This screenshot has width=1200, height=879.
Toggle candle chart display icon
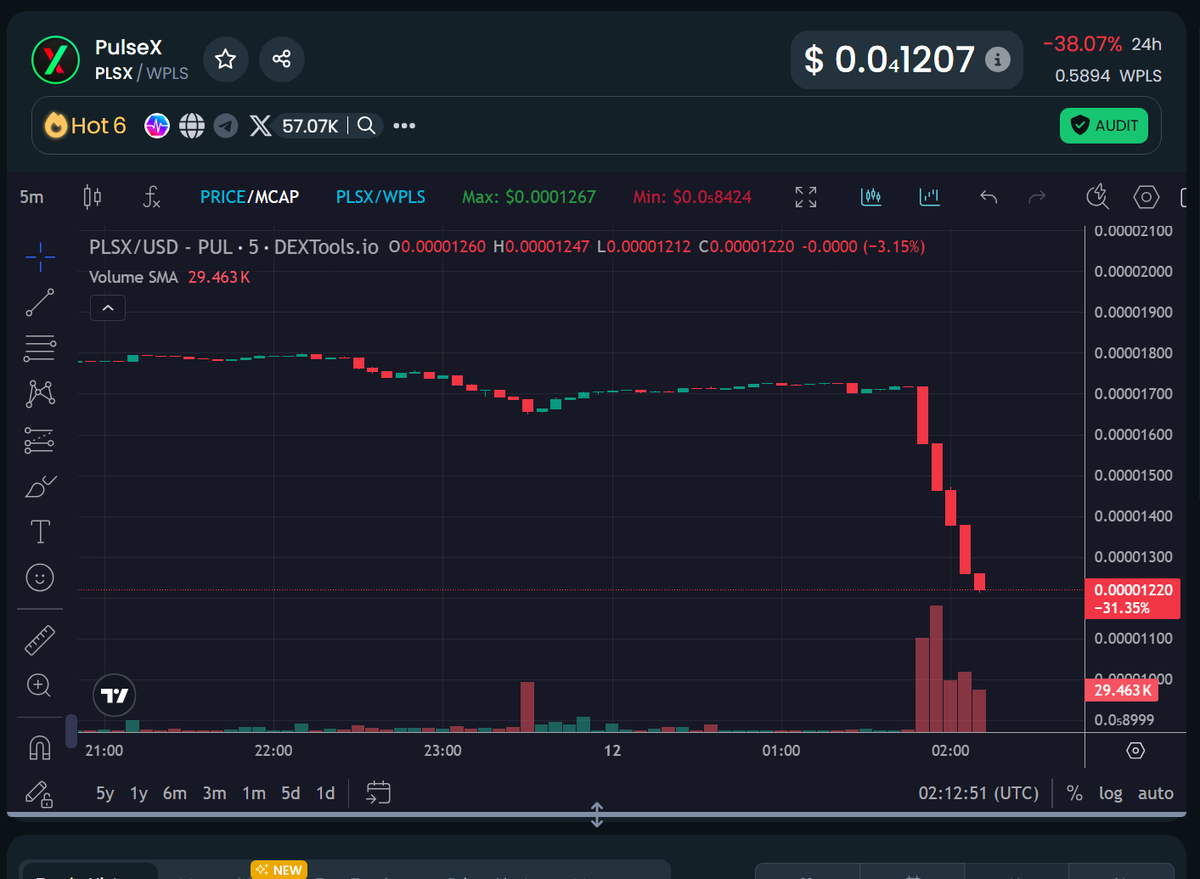[x=871, y=197]
